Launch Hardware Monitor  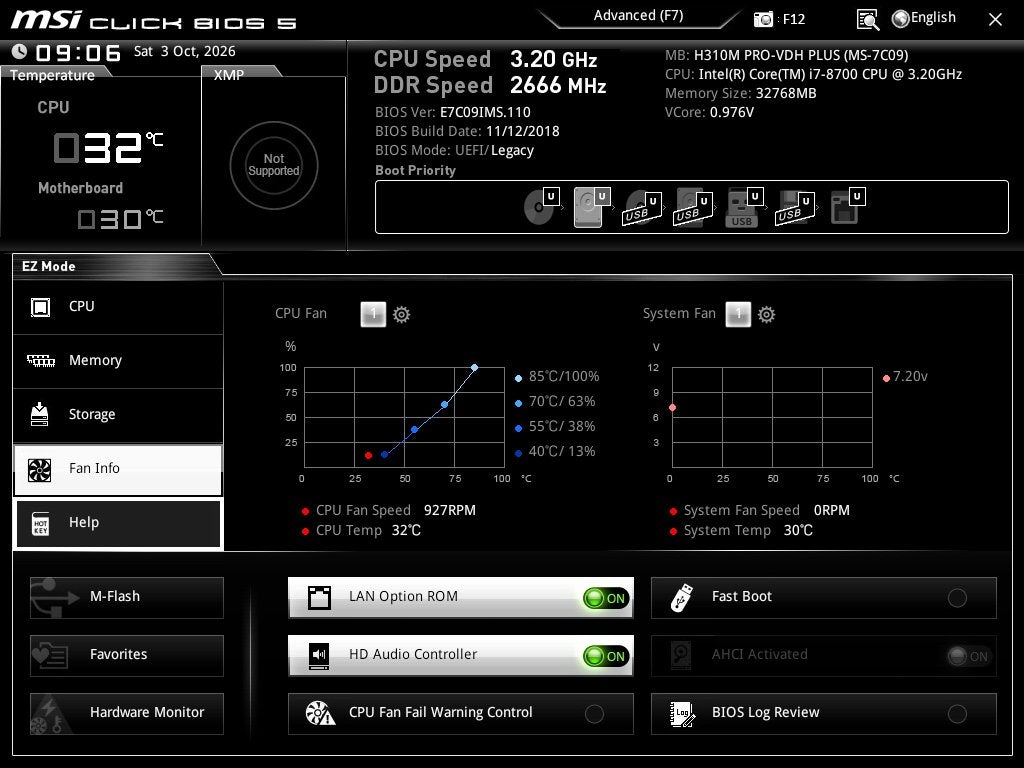tap(127, 714)
